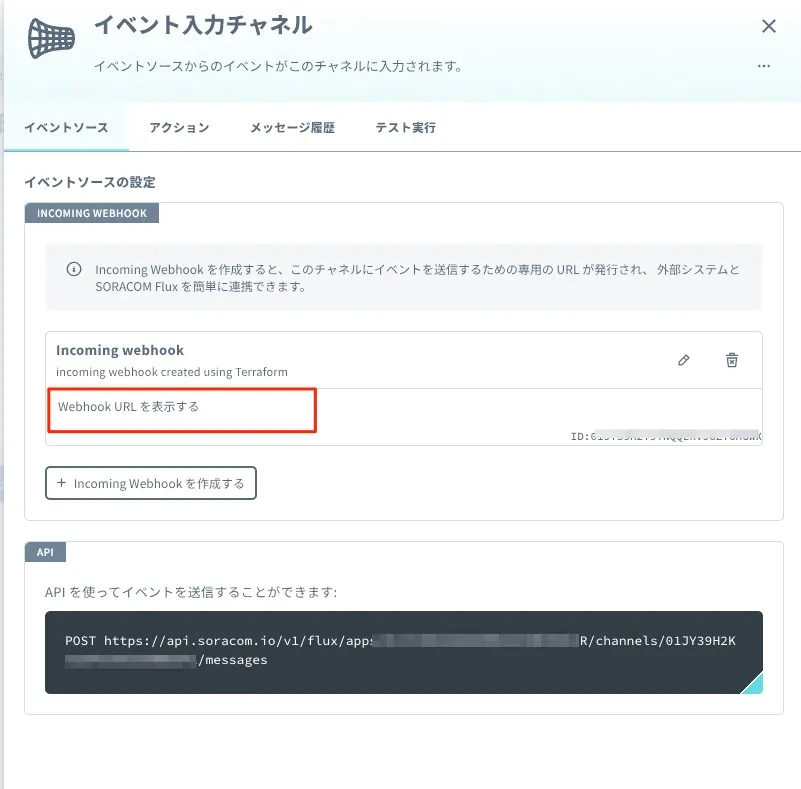Delete the Incoming webhook with trash icon
Viewport: 801px width, 789px height.
click(732, 360)
